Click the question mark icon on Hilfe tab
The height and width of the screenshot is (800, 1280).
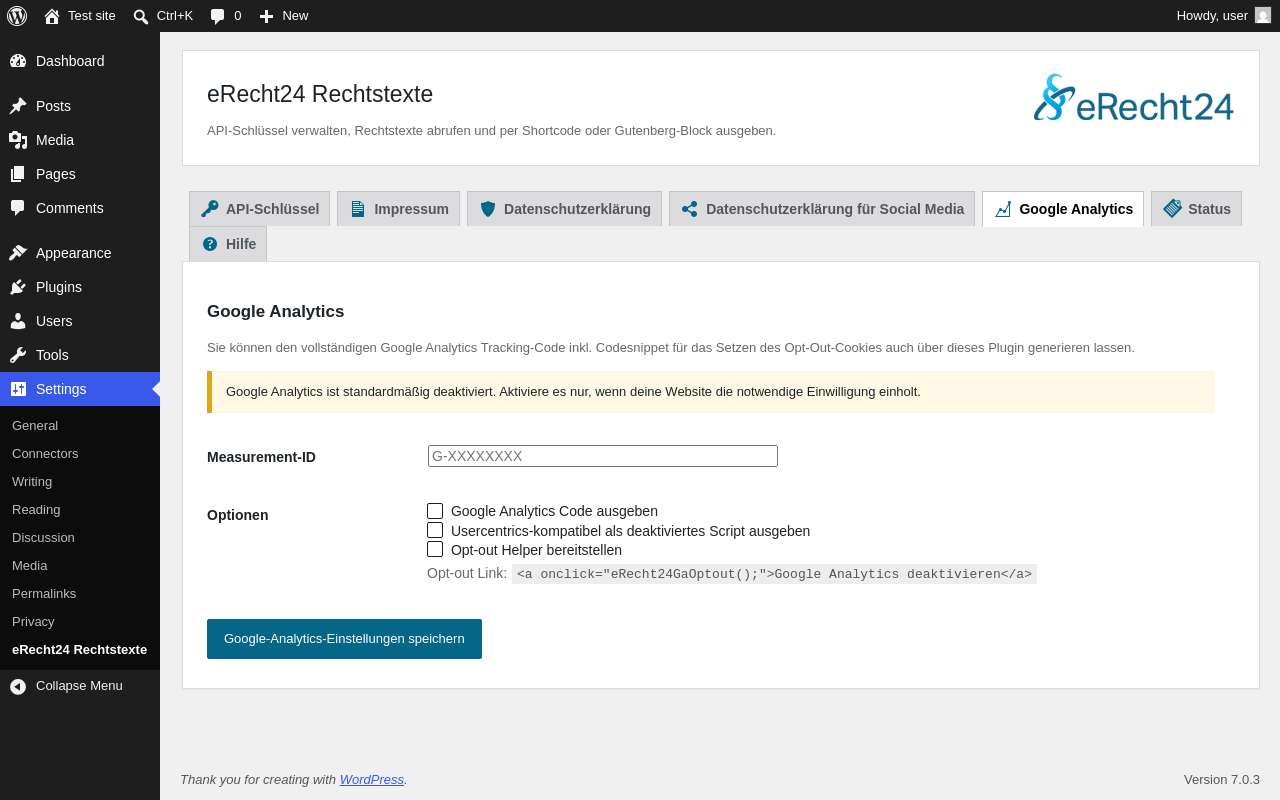[209, 244]
